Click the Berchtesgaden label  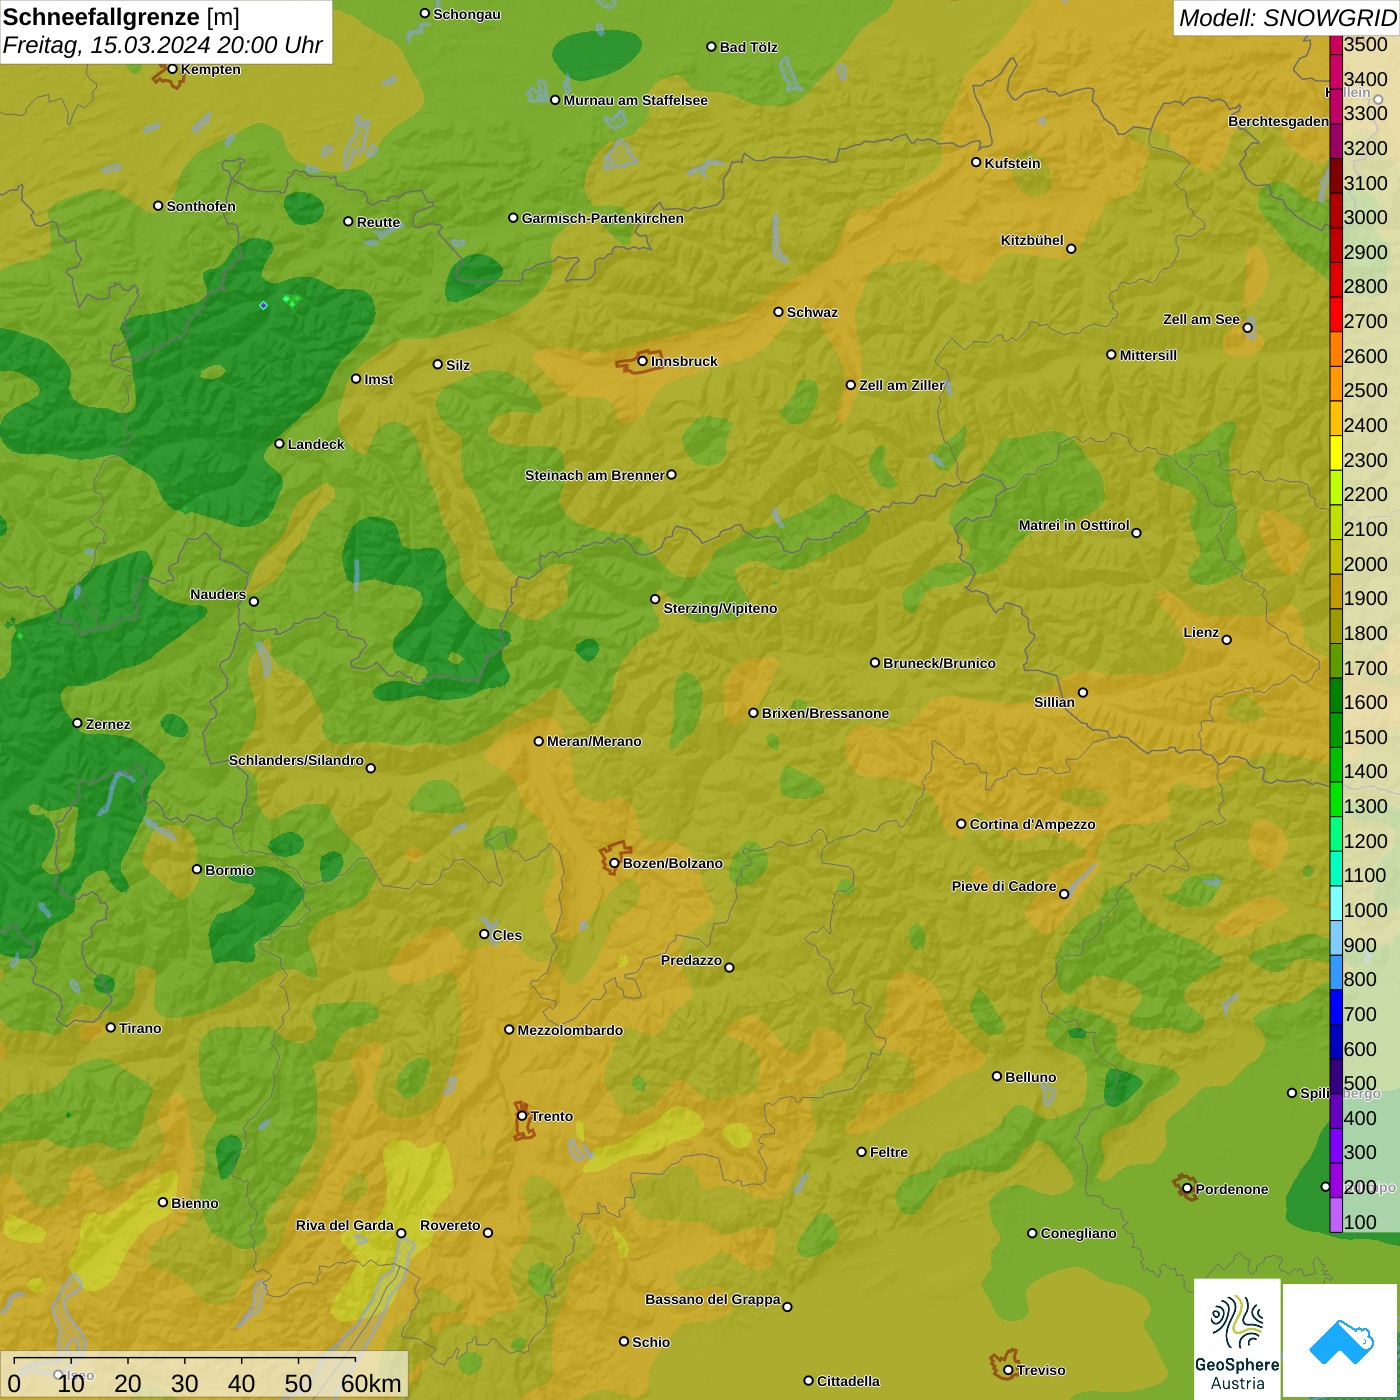pyautogui.click(x=1278, y=121)
